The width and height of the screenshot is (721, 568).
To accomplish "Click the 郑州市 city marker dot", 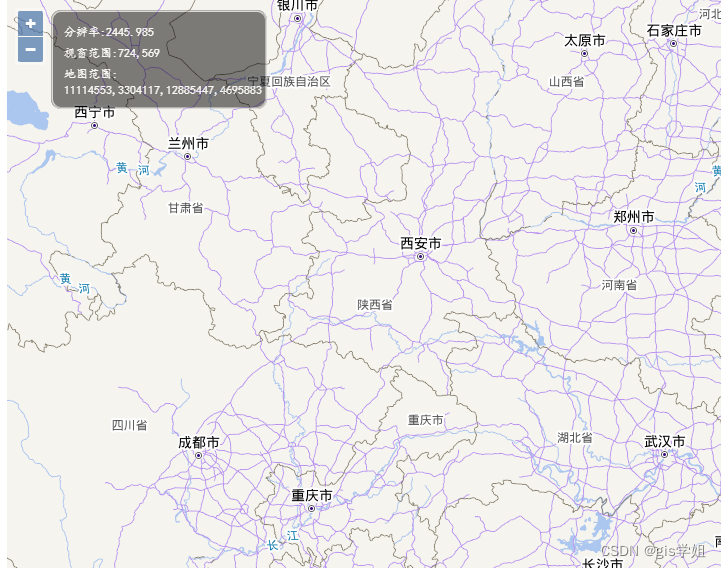I will pos(633,230).
